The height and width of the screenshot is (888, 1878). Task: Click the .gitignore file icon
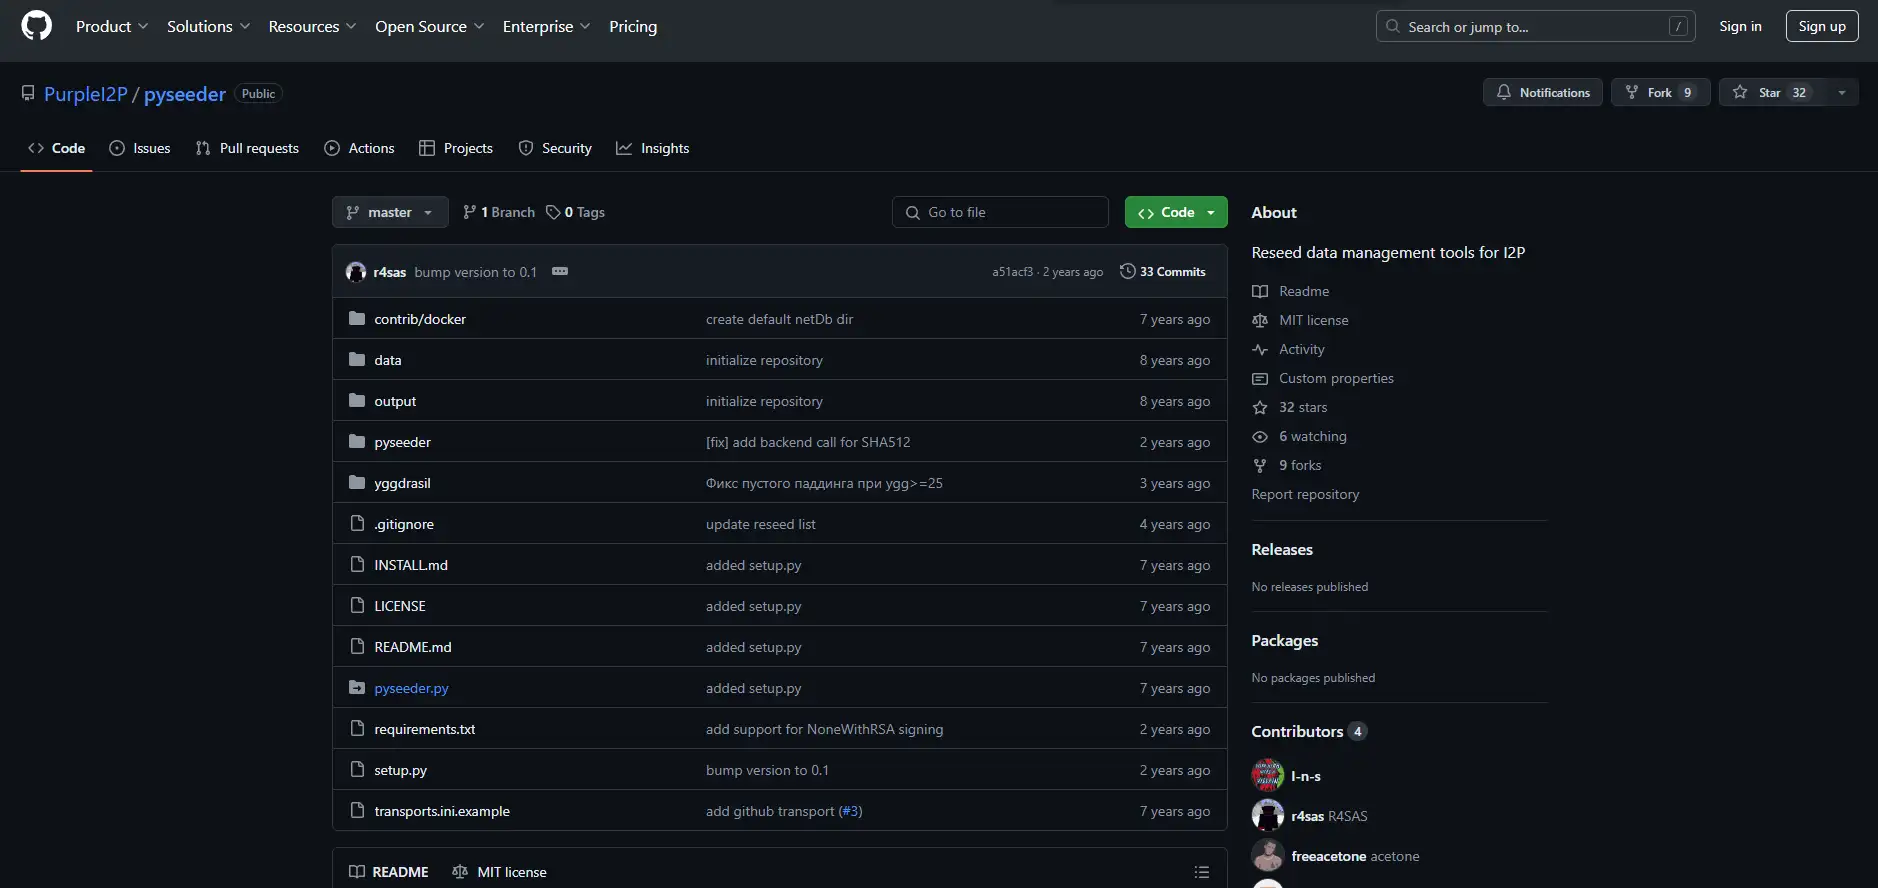[357, 524]
